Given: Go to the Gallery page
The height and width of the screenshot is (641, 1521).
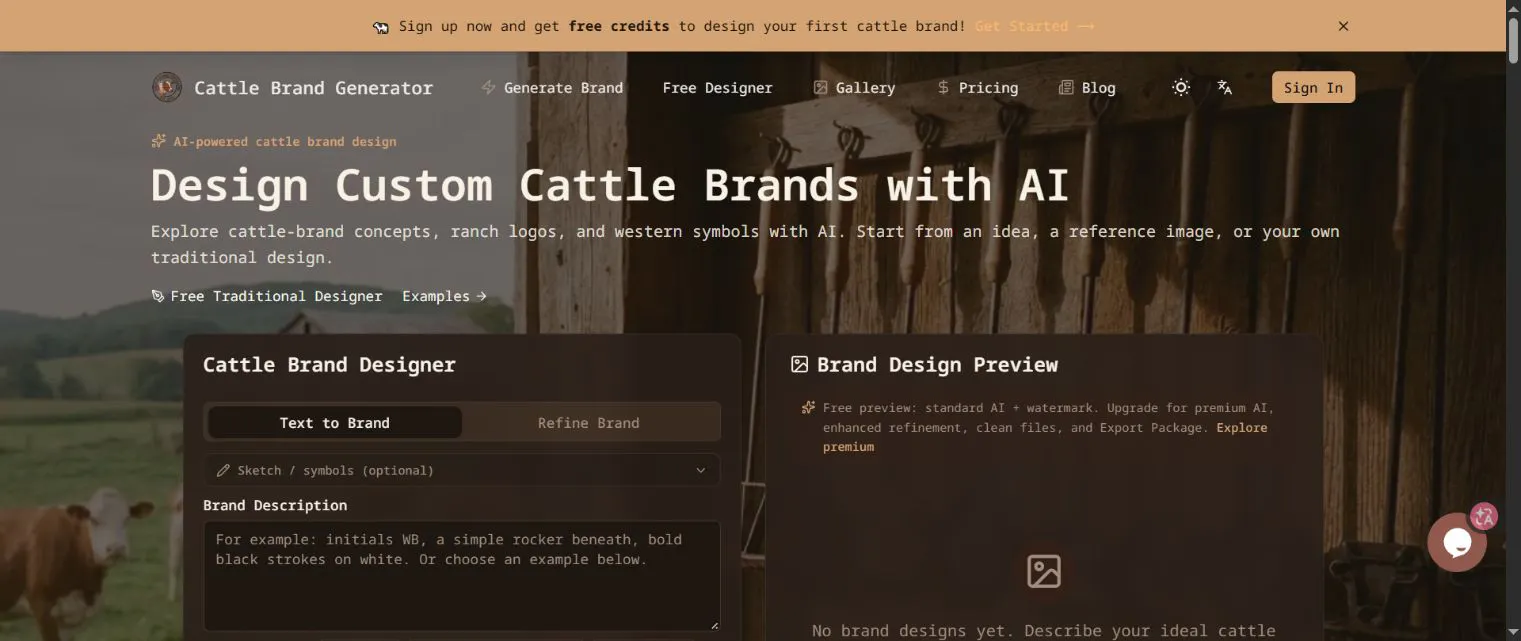Looking at the screenshot, I should click(x=854, y=88).
